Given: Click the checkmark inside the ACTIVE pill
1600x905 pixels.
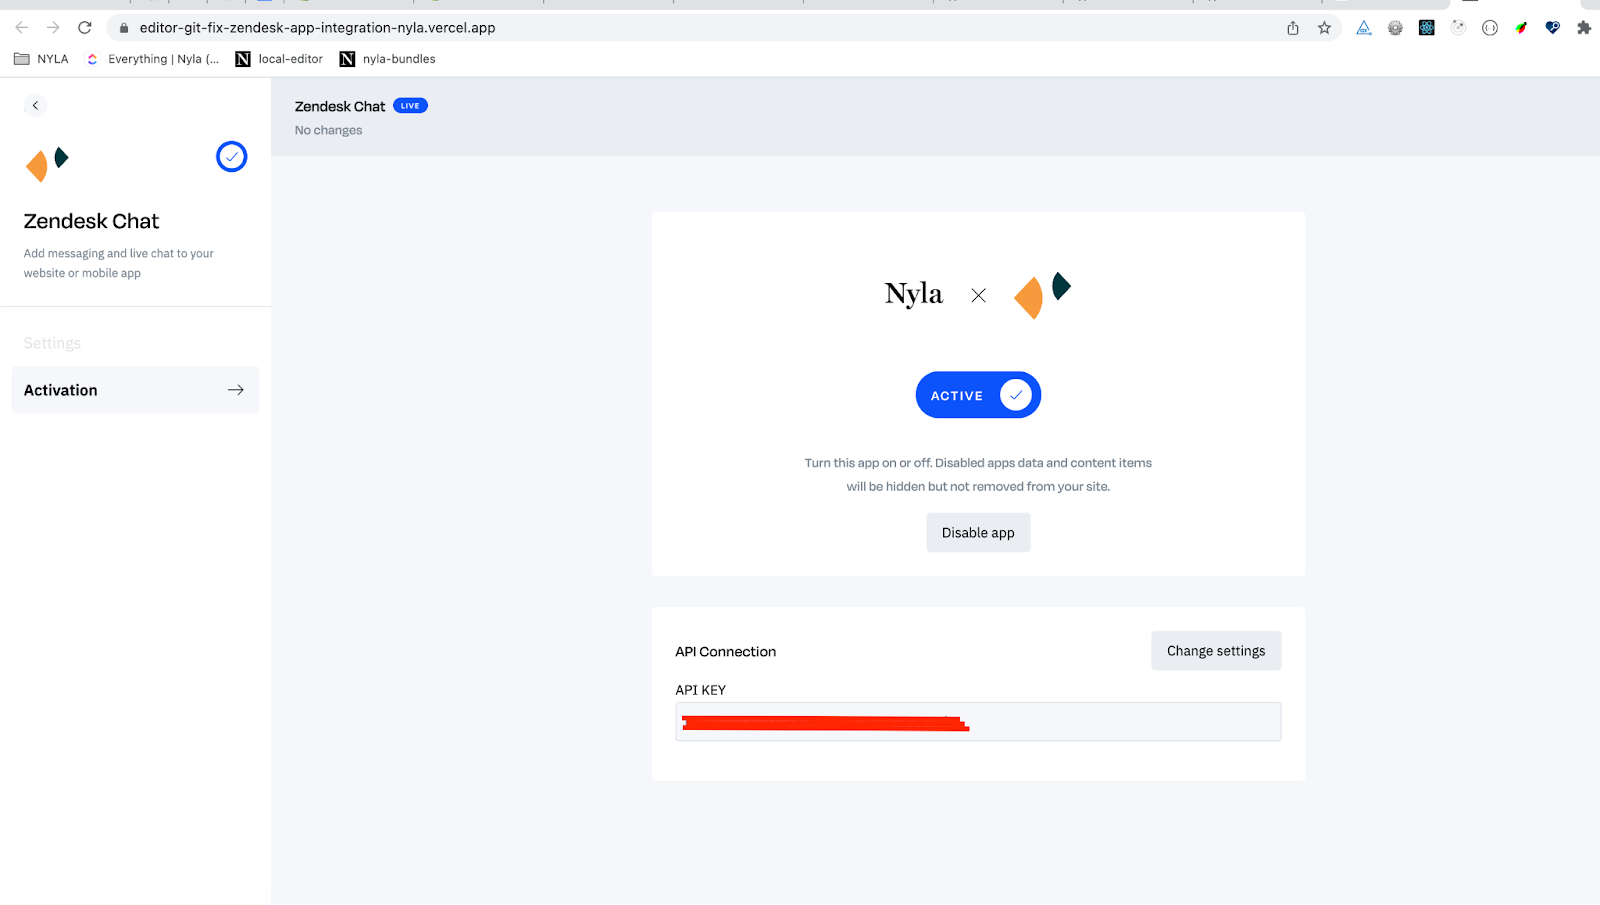Looking at the screenshot, I should point(1016,394).
